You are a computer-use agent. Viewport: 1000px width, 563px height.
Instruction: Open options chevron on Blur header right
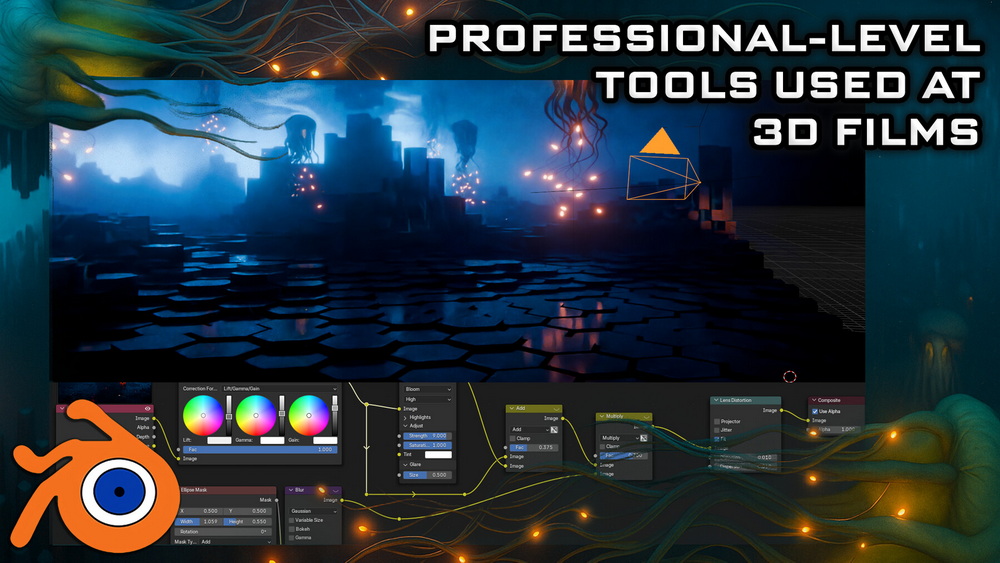point(335,490)
